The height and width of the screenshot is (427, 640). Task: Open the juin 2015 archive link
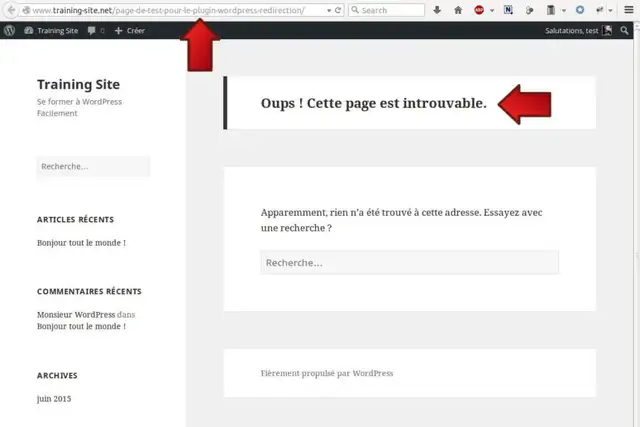[x=54, y=399]
